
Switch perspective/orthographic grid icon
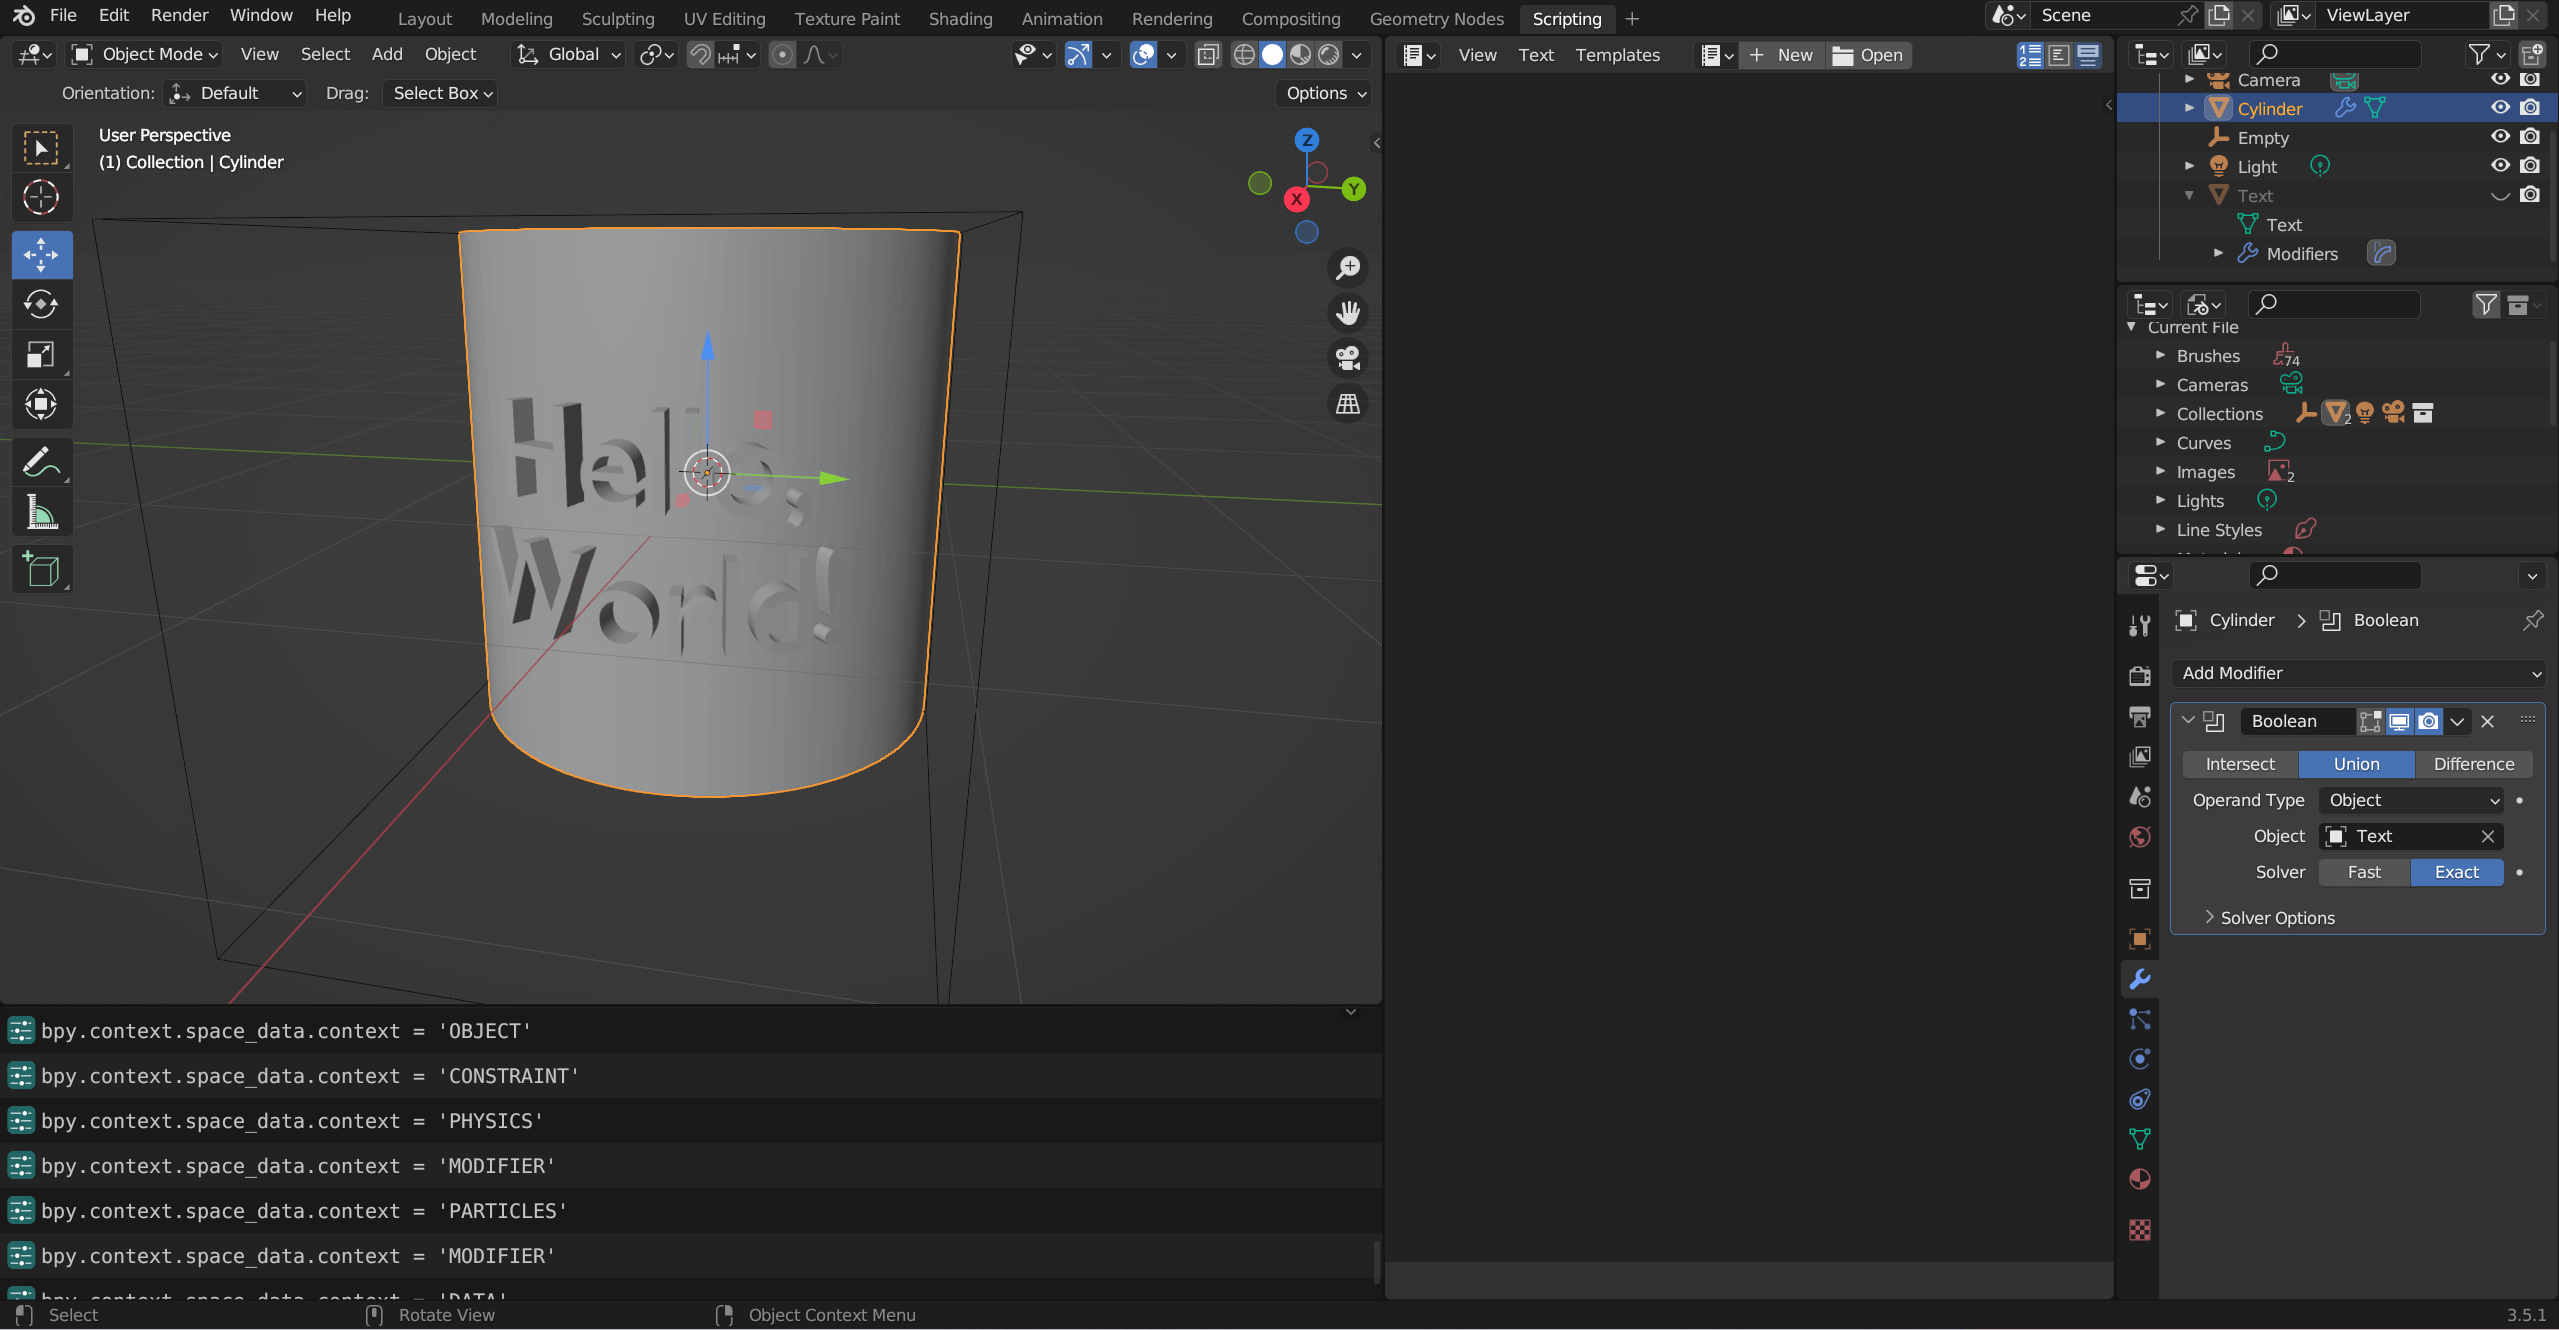(x=1348, y=404)
